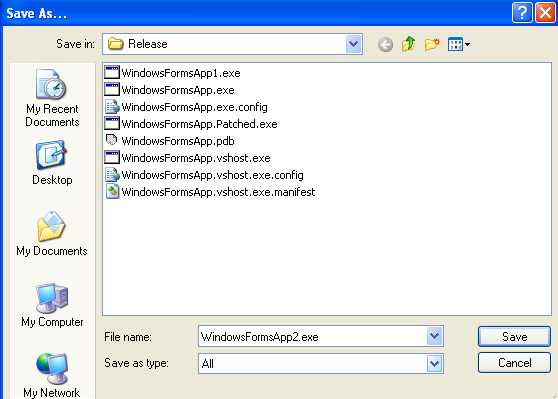The image size is (558, 399).
Task: Open My Computer place
Action: pos(52,305)
